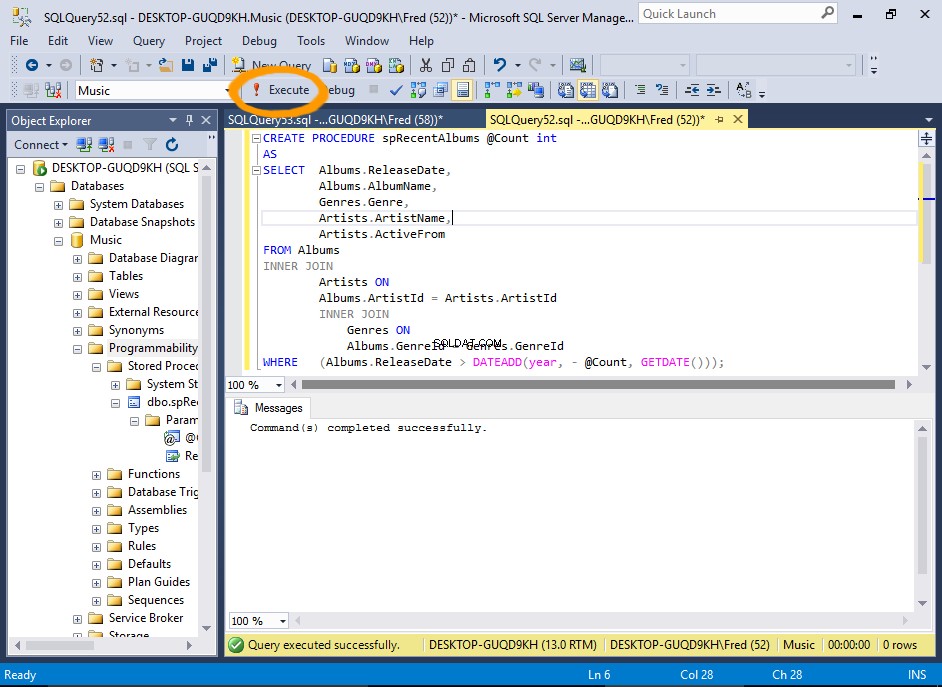Uncomment the selected lines icon
The width and height of the screenshot is (942, 687).
click(x=662, y=91)
